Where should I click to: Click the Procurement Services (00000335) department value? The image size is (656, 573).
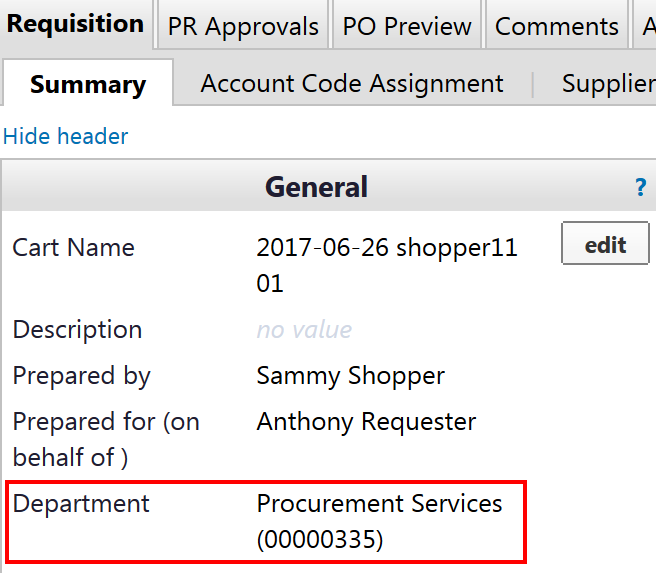click(379, 521)
